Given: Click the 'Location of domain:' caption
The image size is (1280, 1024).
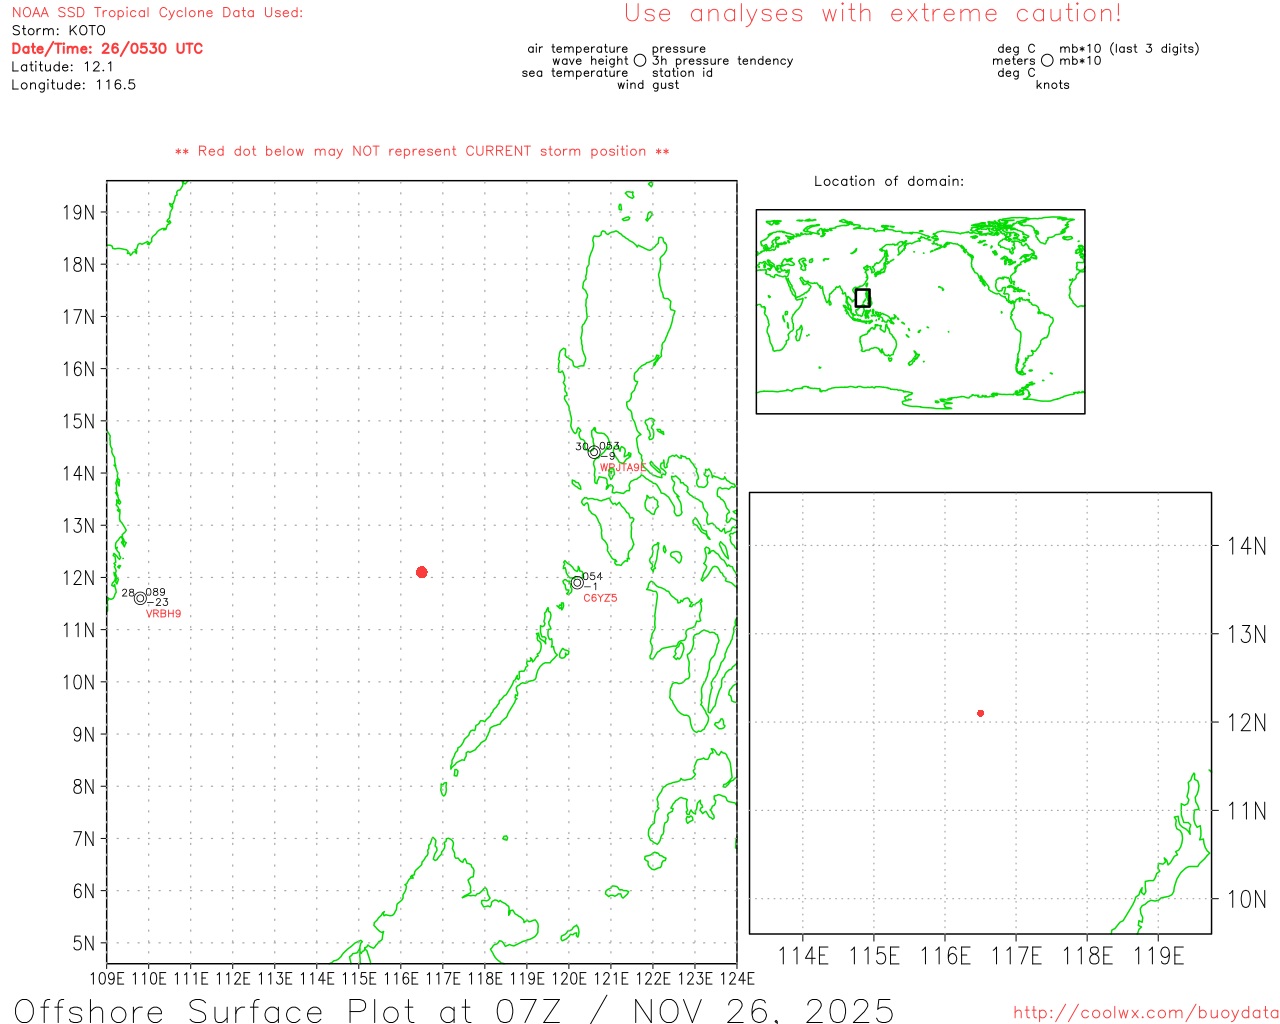Looking at the screenshot, I should pyautogui.click(x=888, y=181).
